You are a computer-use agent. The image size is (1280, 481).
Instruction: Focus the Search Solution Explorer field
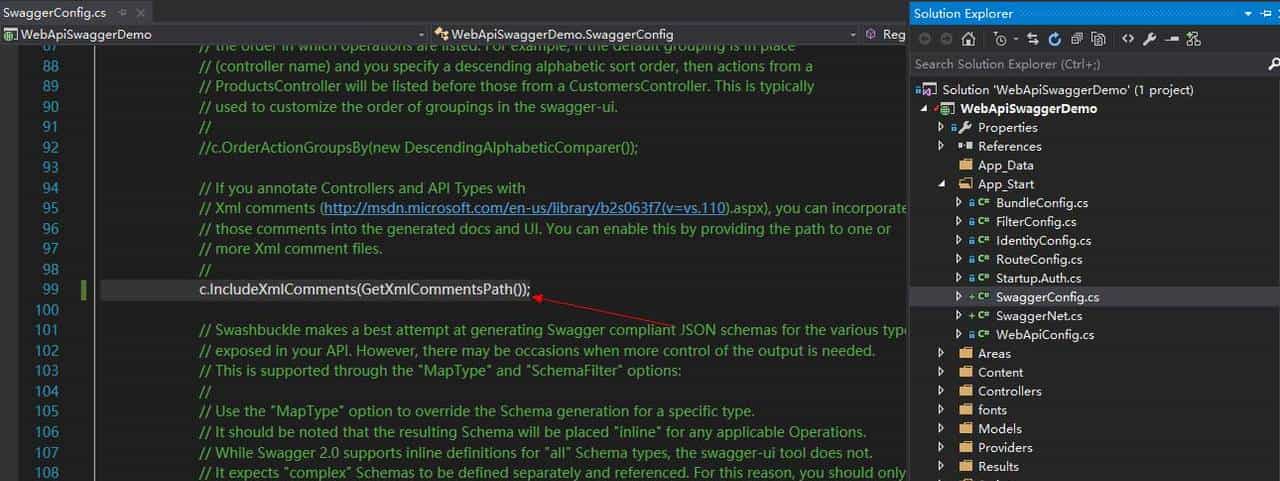[1085, 64]
